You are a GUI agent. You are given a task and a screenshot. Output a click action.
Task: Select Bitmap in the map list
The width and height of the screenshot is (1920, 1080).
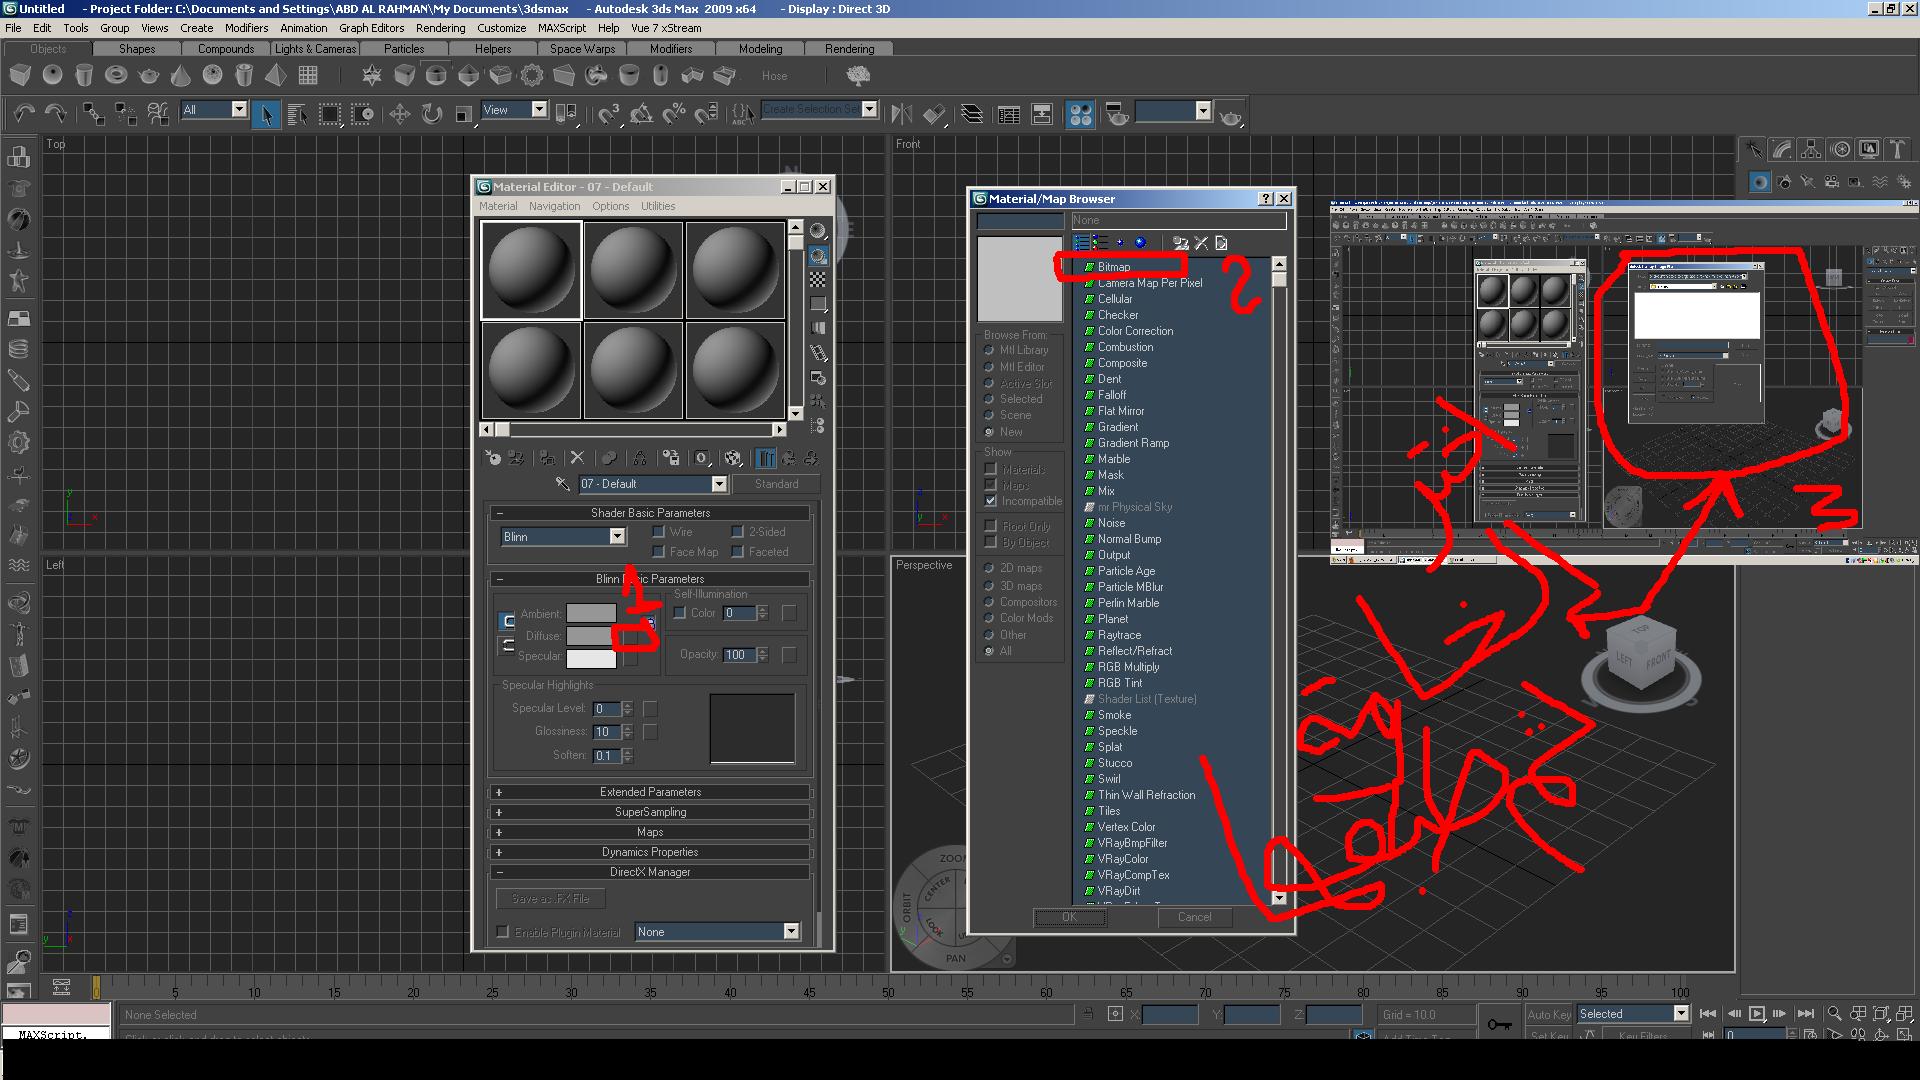click(x=1113, y=267)
